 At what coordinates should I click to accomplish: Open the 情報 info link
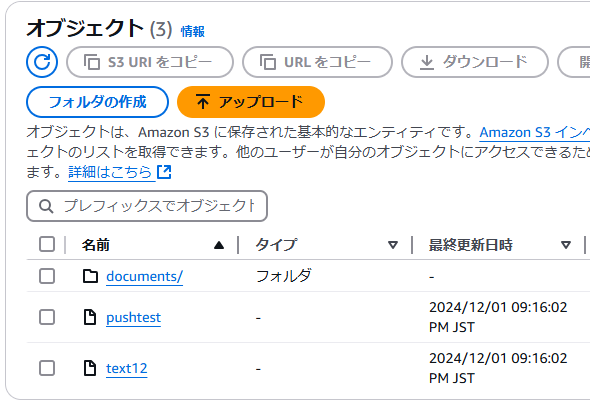pyautogui.click(x=193, y=32)
